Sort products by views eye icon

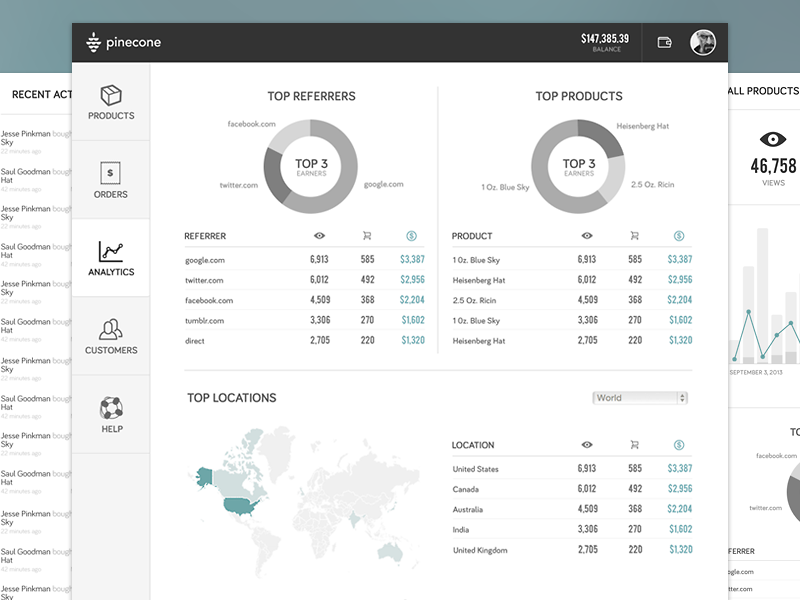587,236
